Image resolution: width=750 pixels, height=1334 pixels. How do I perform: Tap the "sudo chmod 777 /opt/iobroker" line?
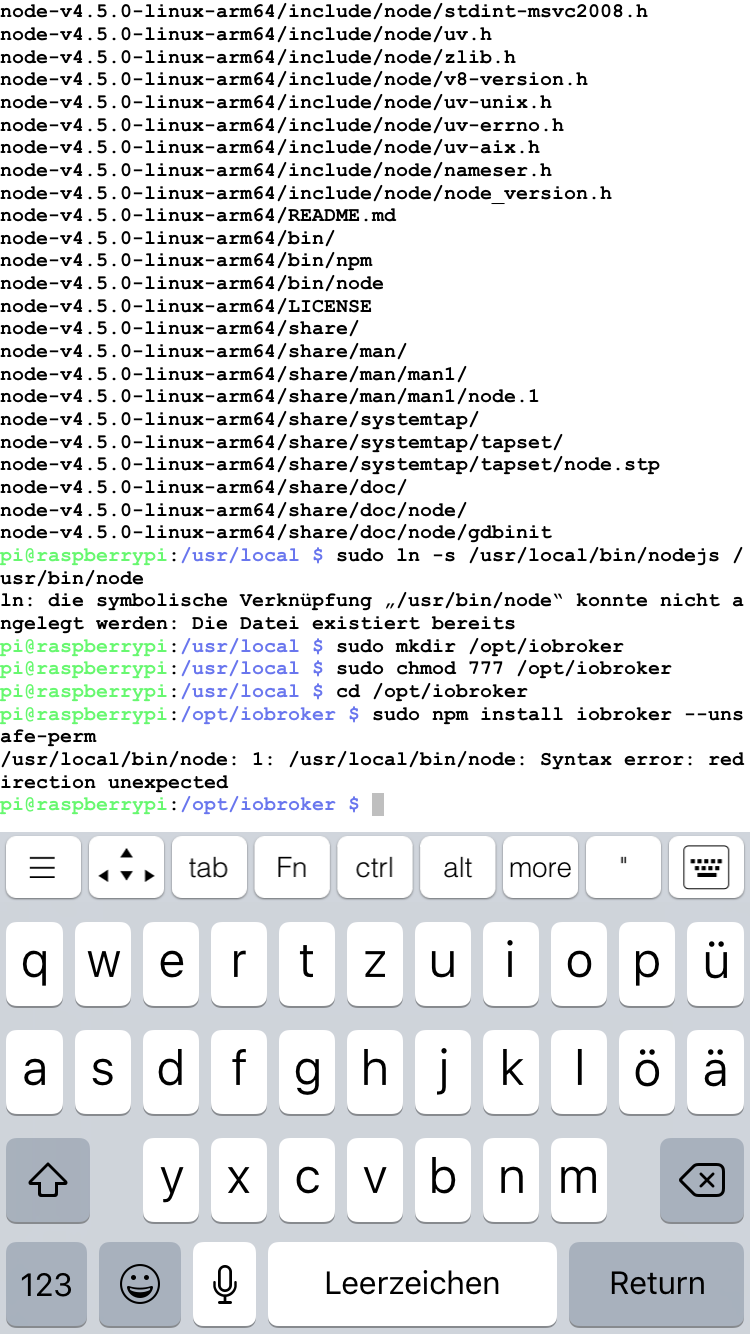(x=336, y=668)
